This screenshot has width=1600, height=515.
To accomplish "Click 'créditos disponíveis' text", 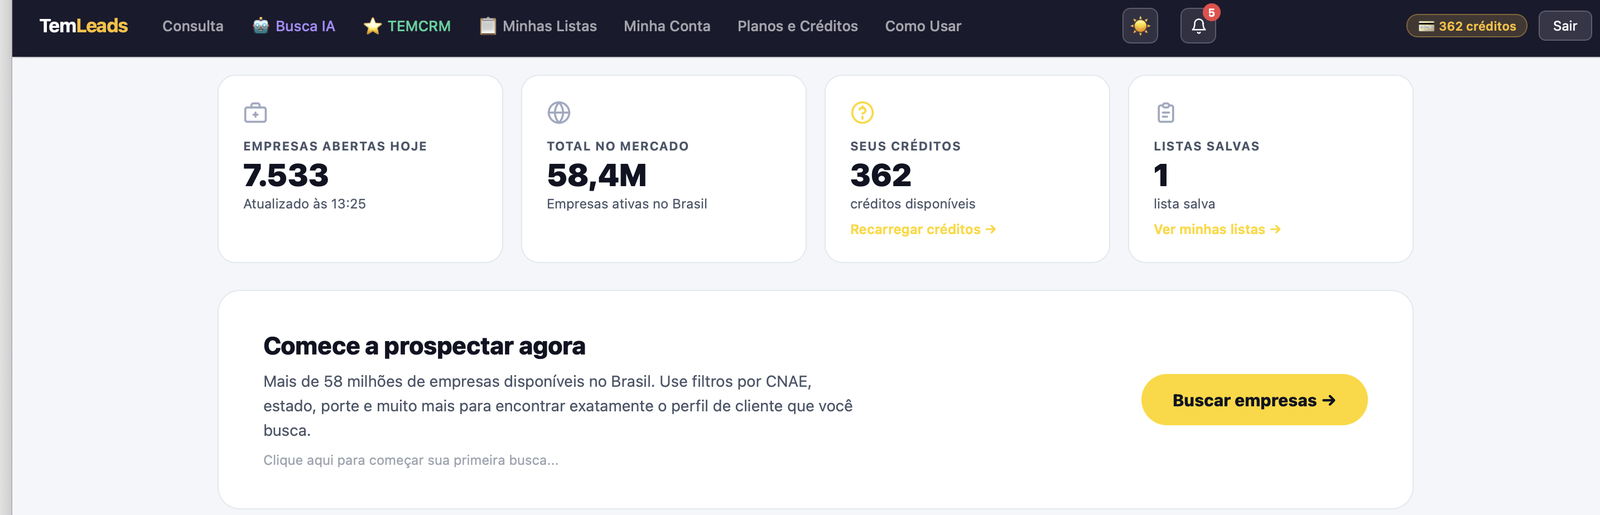I will click(x=913, y=204).
